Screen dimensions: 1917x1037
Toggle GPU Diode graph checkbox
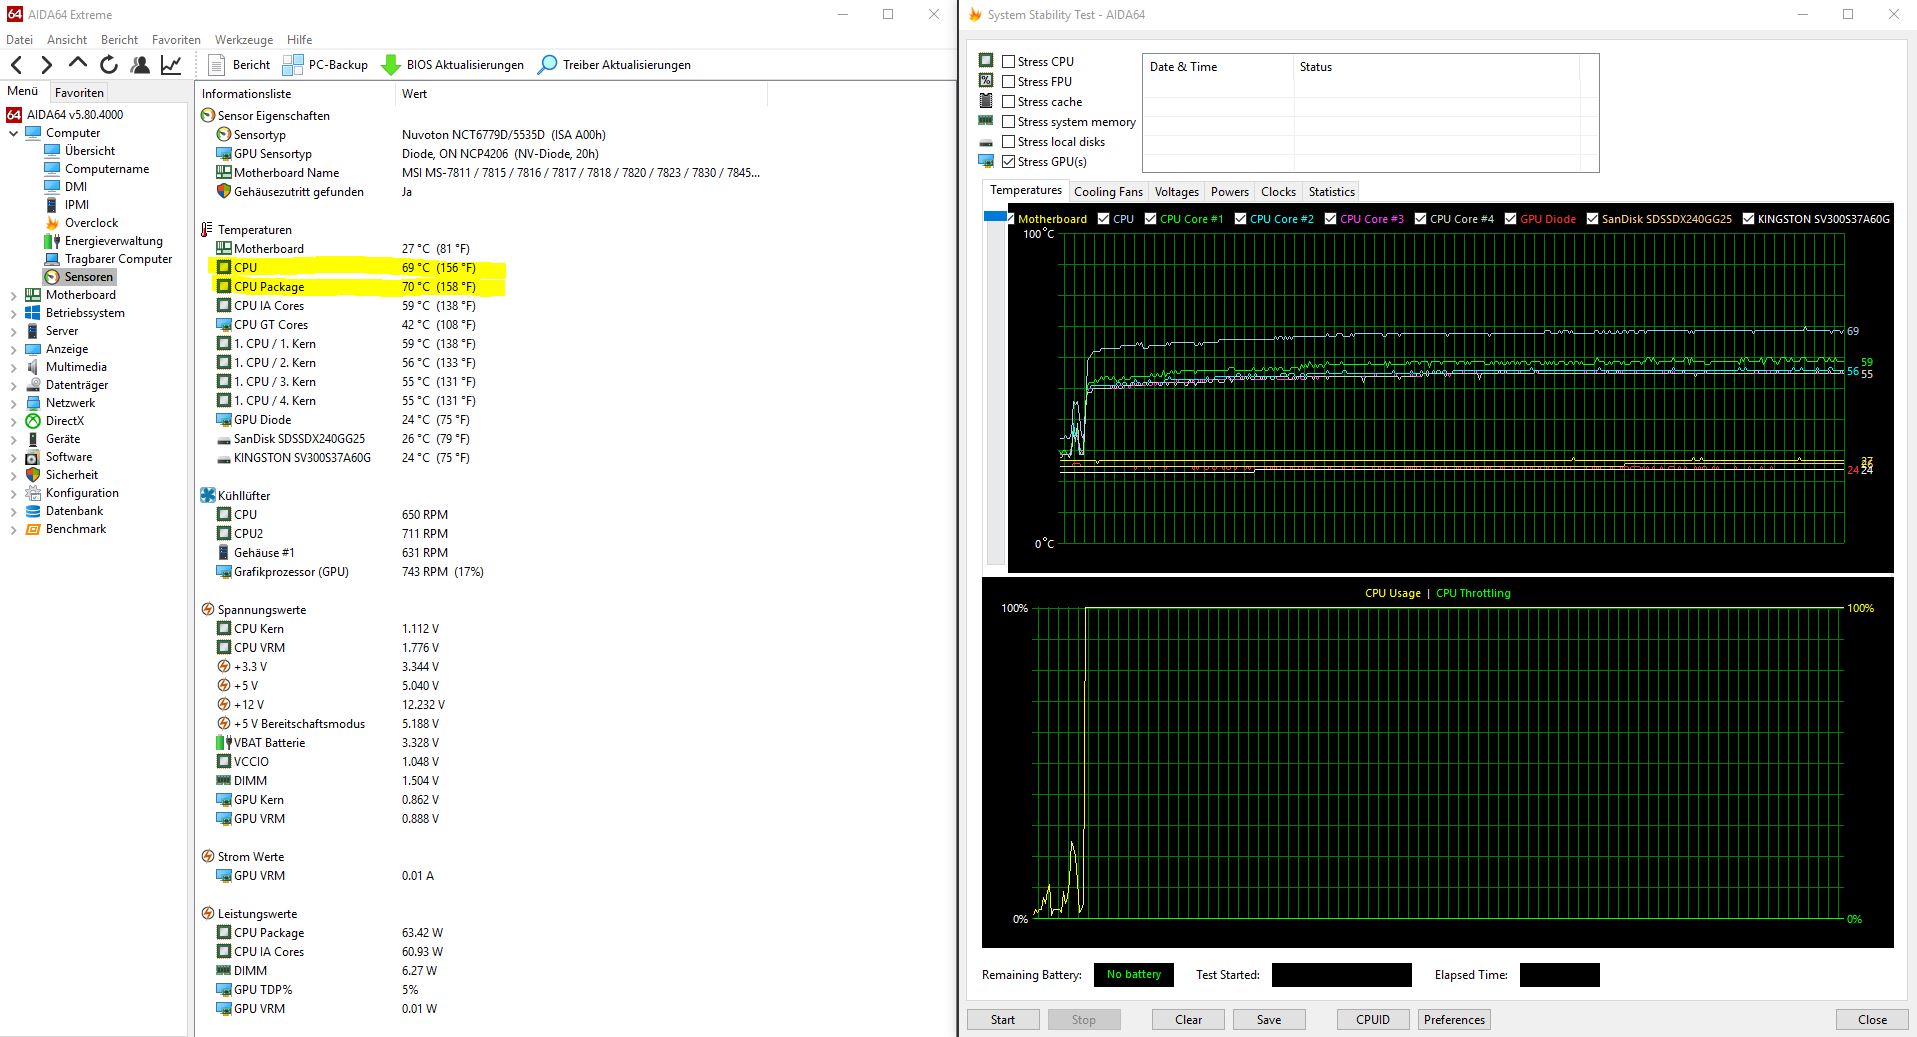coord(1511,219)
